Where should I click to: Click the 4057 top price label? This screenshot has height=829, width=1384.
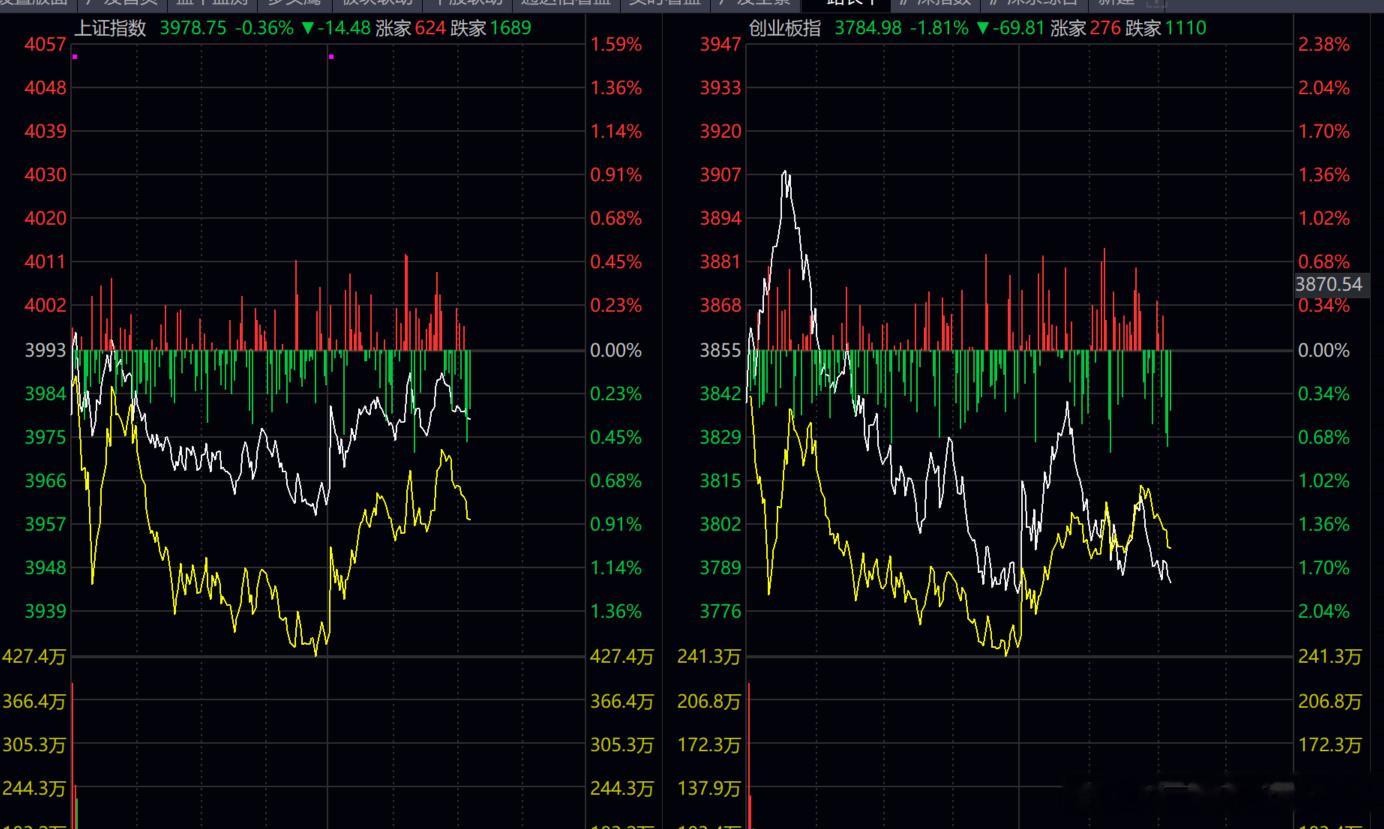(45, 44)
